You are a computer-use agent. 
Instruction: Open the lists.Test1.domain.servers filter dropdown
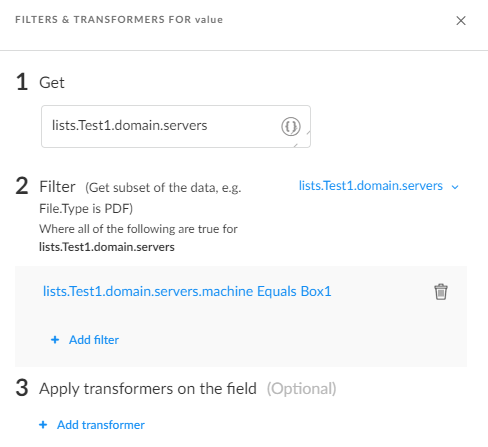[379, 186]
